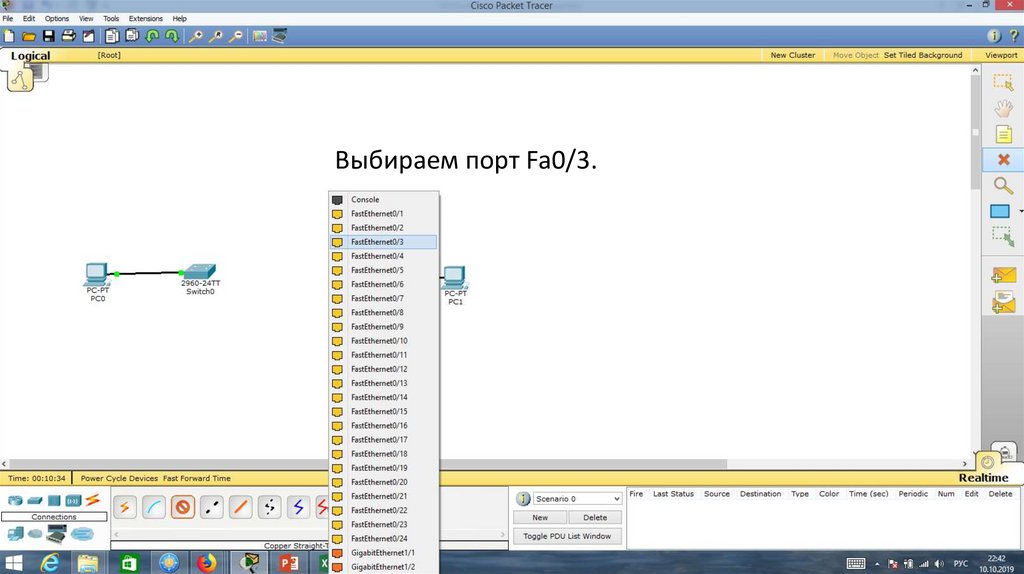Pick the Select tool in right sidebar

[1003, 82]
